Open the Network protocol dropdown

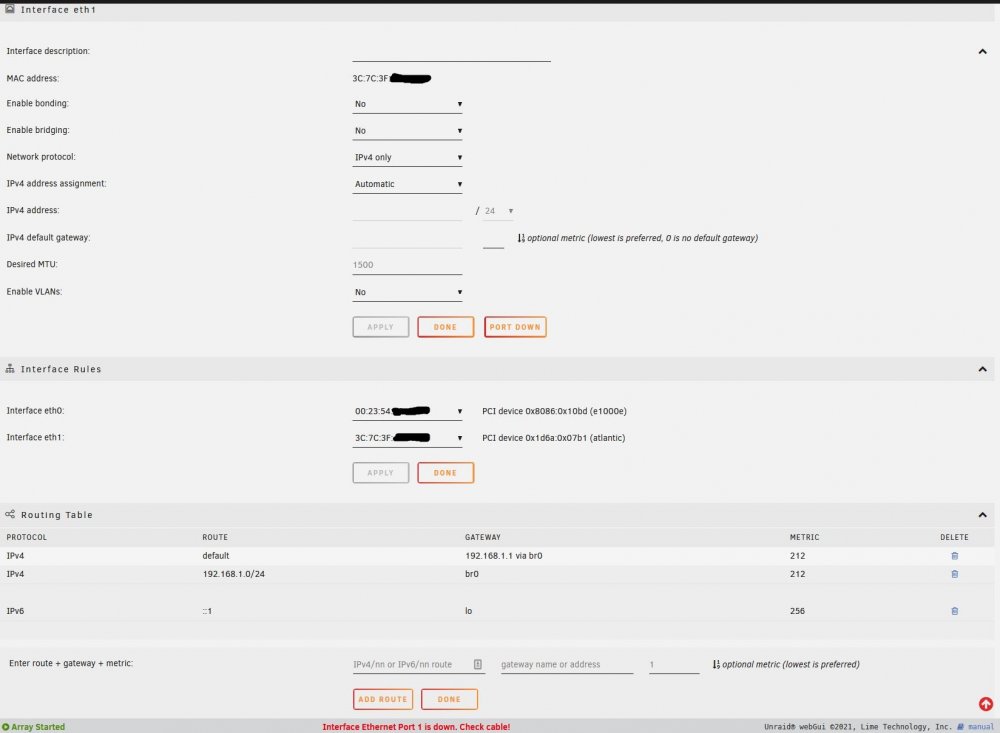(x=407, y=158)
